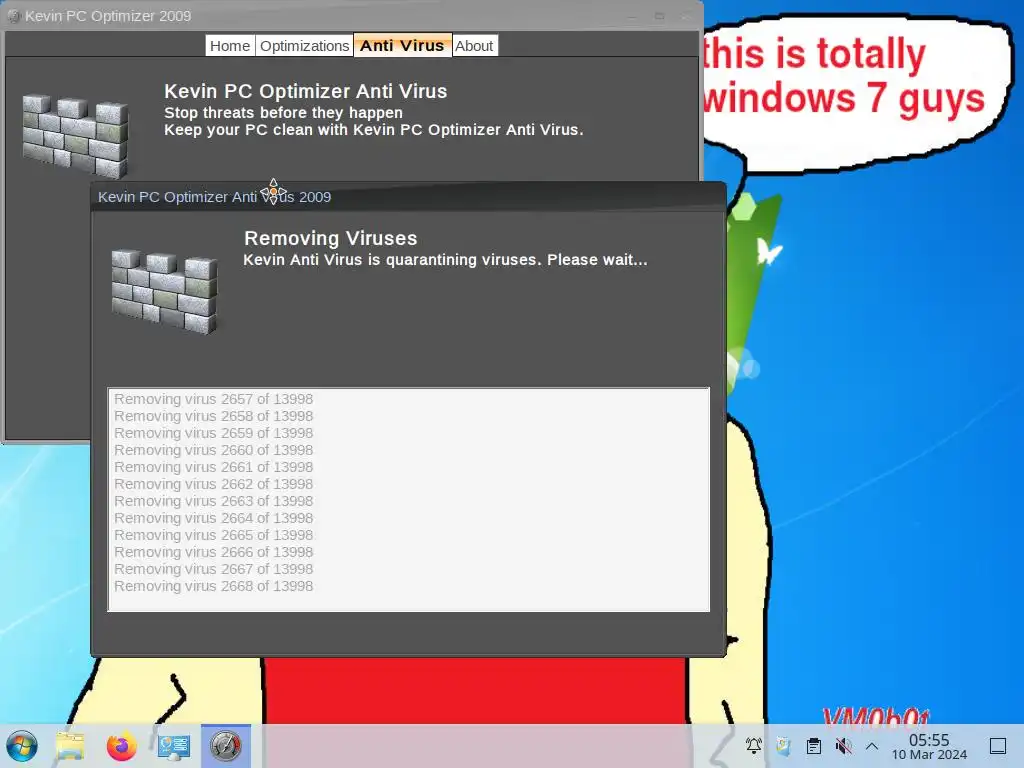Click 'Stop threats before they happen' text
Image resolution: width=1024 pixels, height=768 pixels.
pos(283,113)
